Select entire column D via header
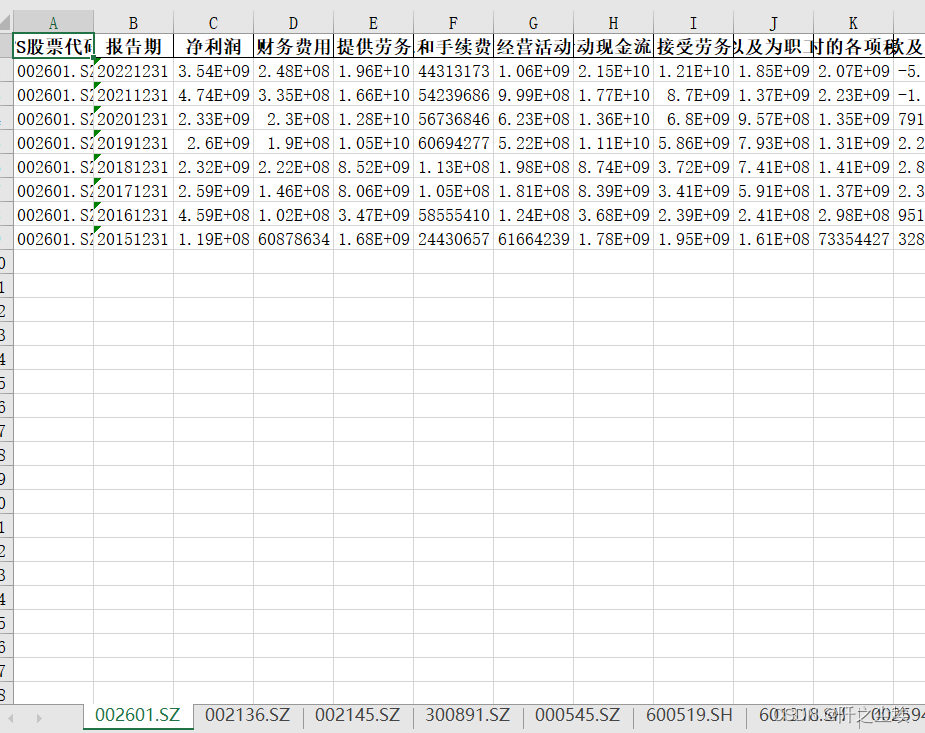 pos(293,23)
